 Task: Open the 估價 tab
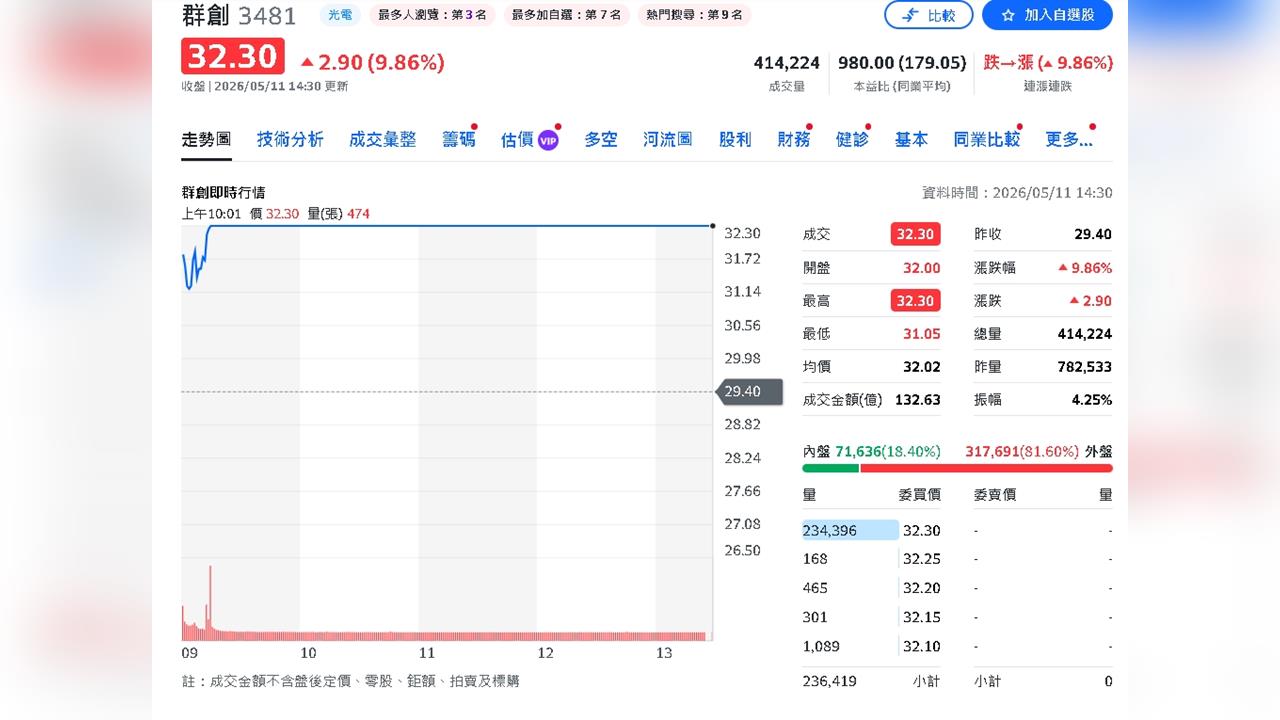click(517, 140)
